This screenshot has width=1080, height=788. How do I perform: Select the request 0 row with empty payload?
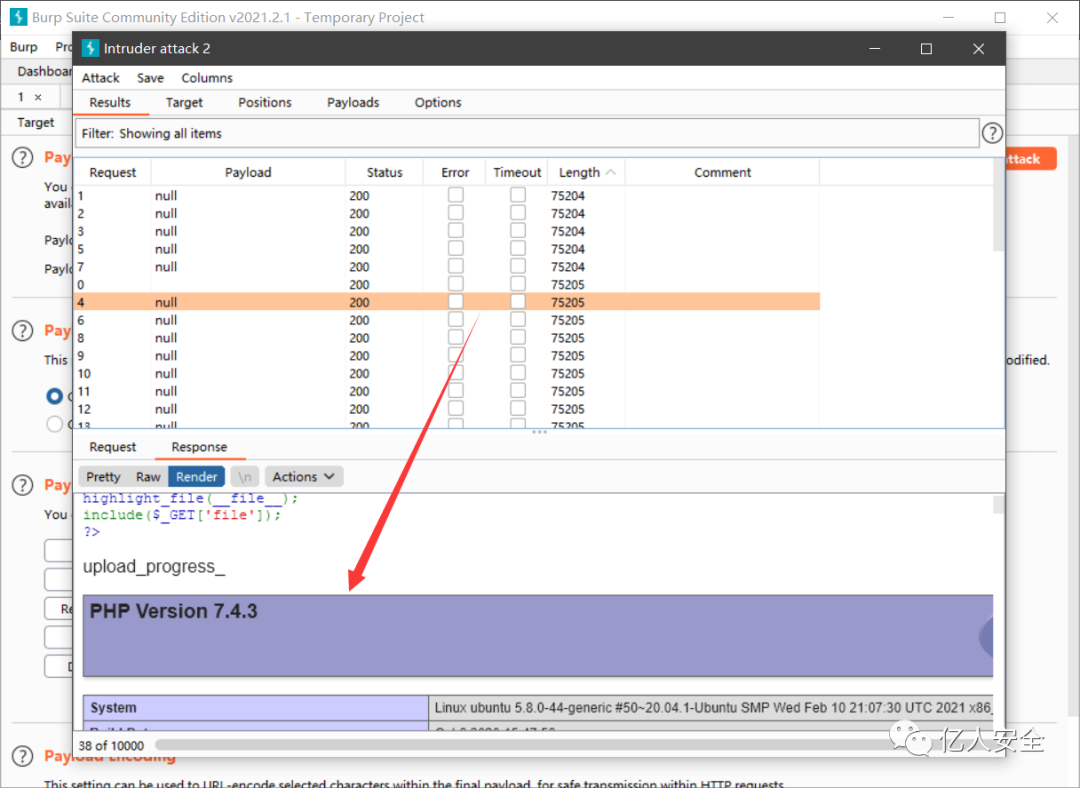point(446,284)
